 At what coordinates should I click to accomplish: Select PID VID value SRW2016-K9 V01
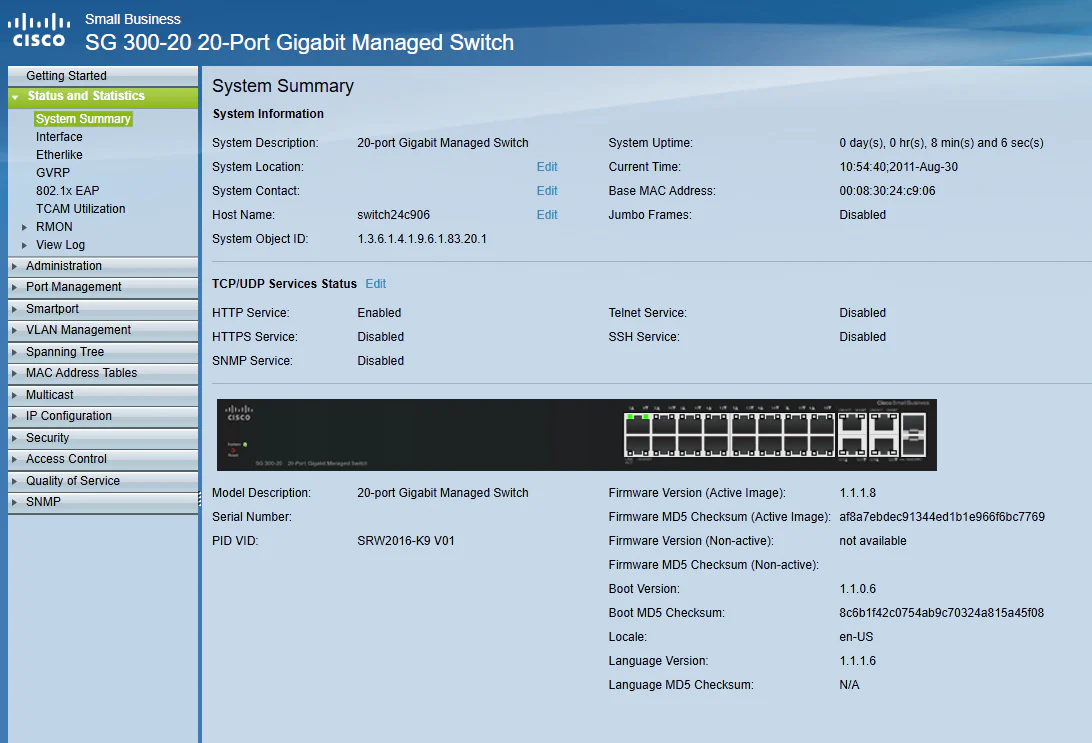click(x=405, y=541)
